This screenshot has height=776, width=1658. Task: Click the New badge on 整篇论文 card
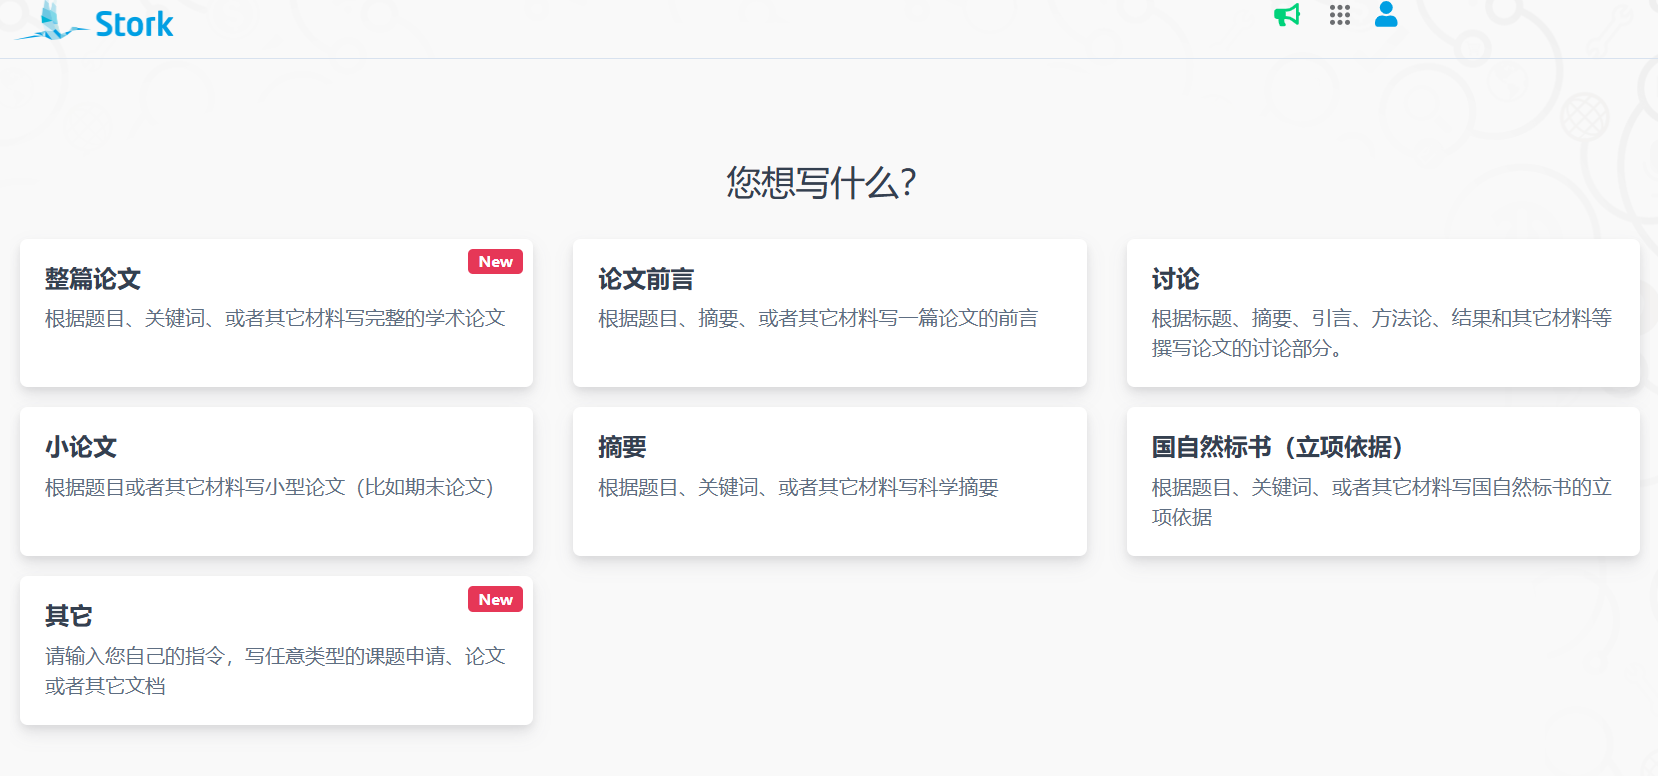(495, 262)
